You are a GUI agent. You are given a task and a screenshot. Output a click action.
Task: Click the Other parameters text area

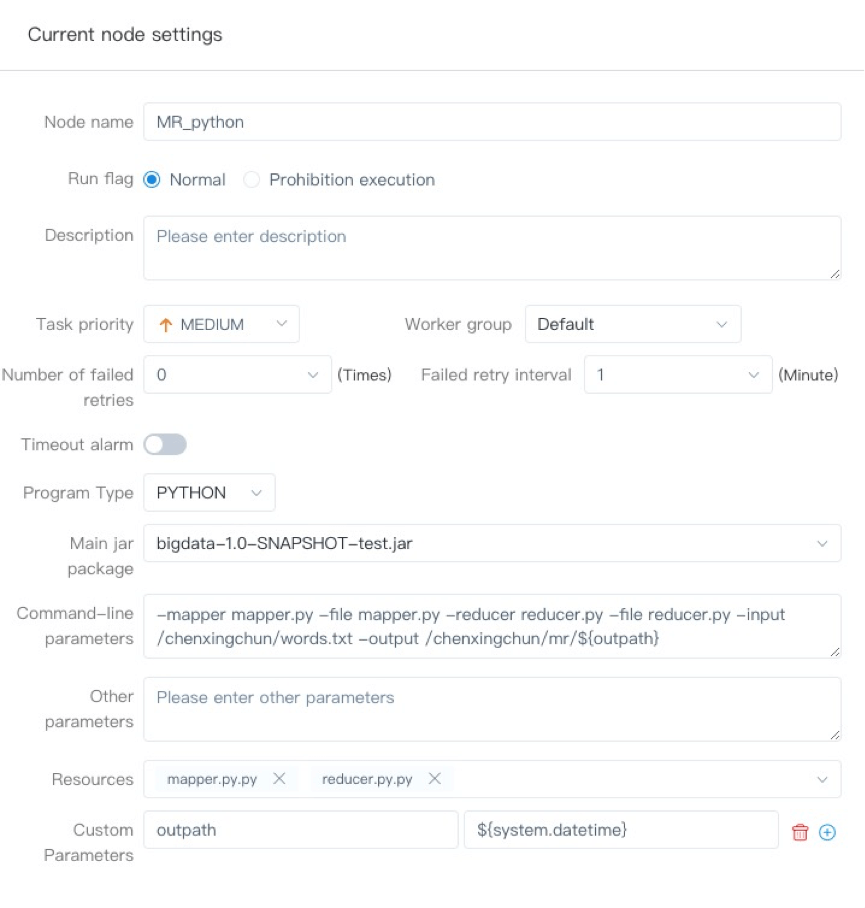pos(491,709)
